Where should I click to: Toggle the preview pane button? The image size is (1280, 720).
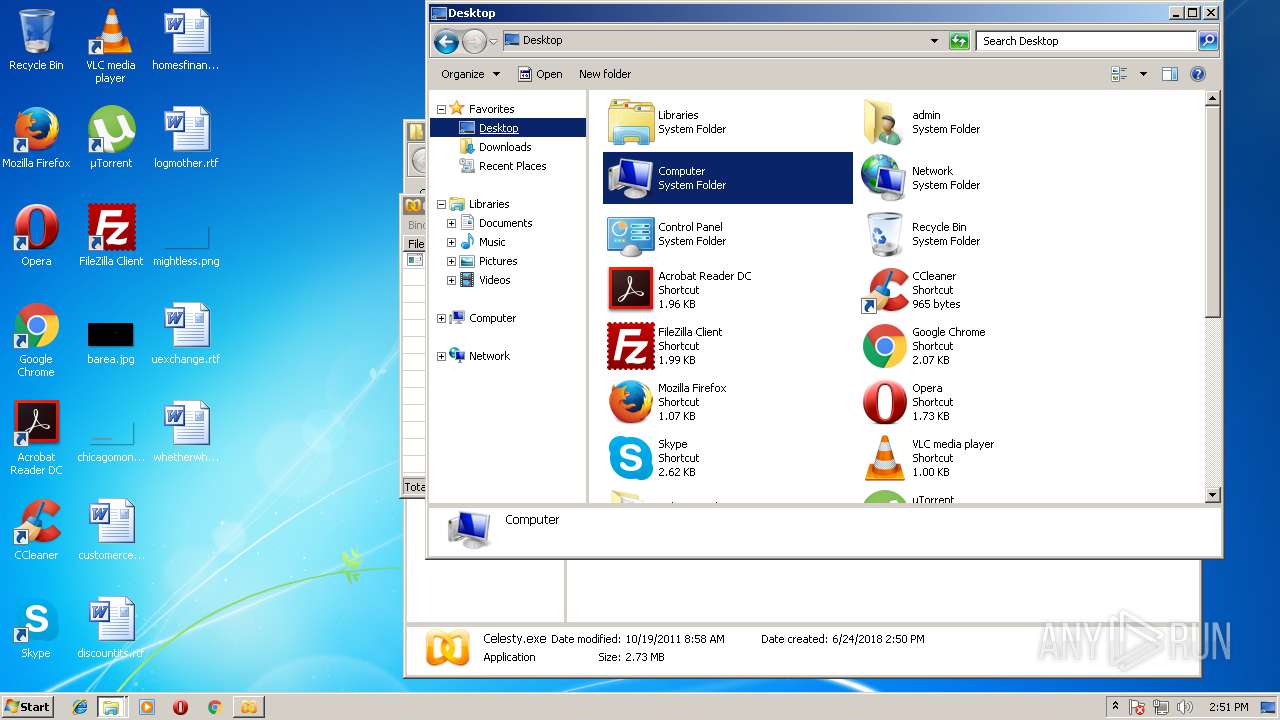click(1170, 74)
